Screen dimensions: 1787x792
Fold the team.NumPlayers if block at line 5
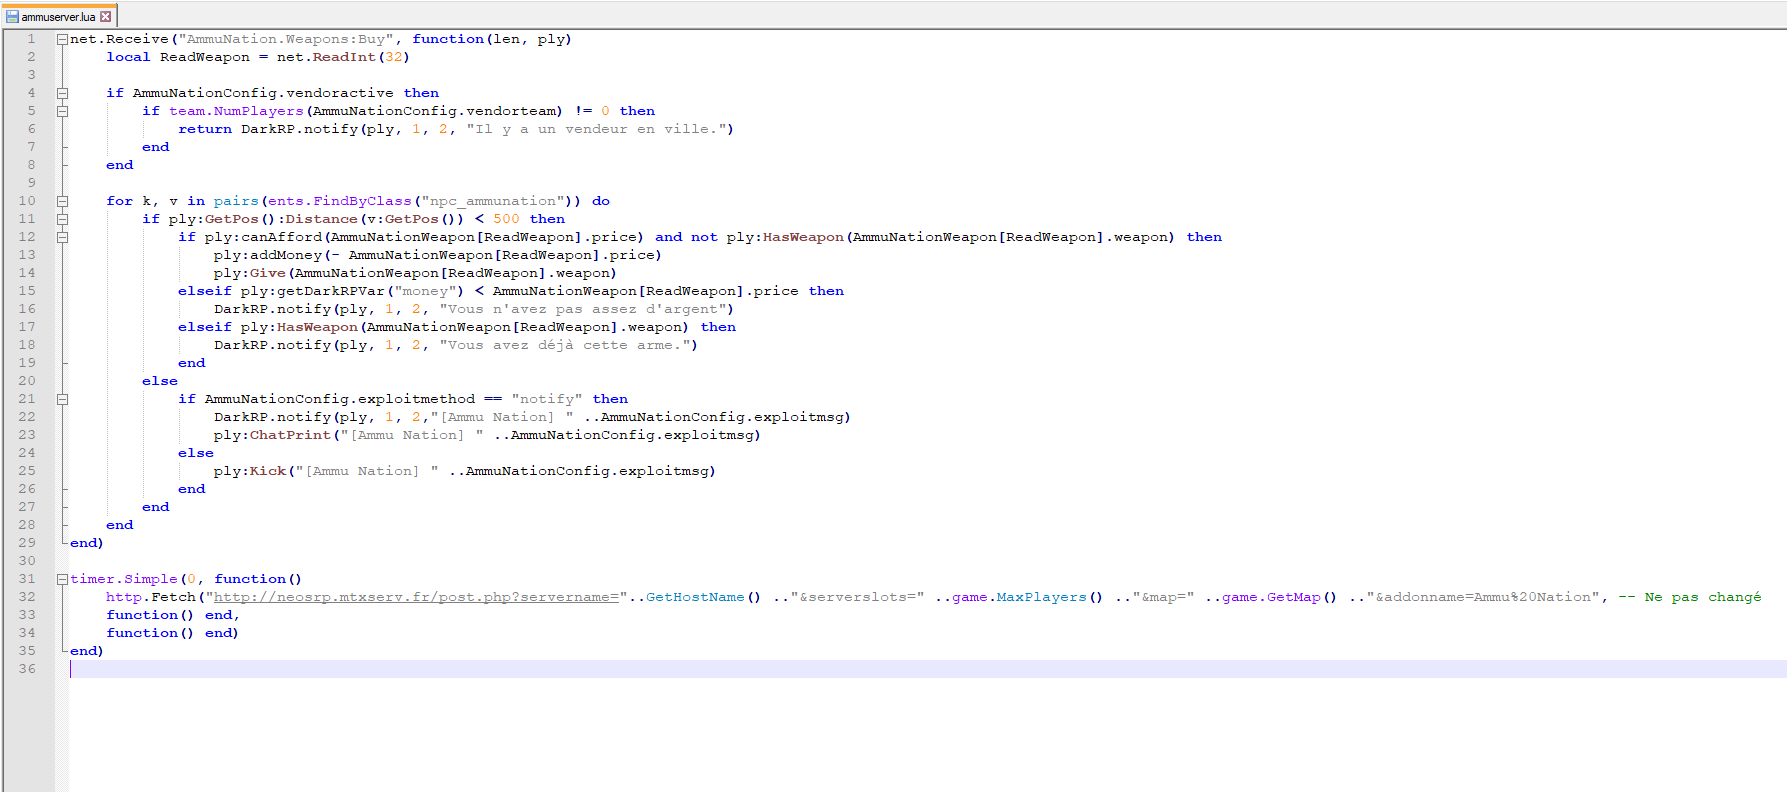click(x=62, y=111)
